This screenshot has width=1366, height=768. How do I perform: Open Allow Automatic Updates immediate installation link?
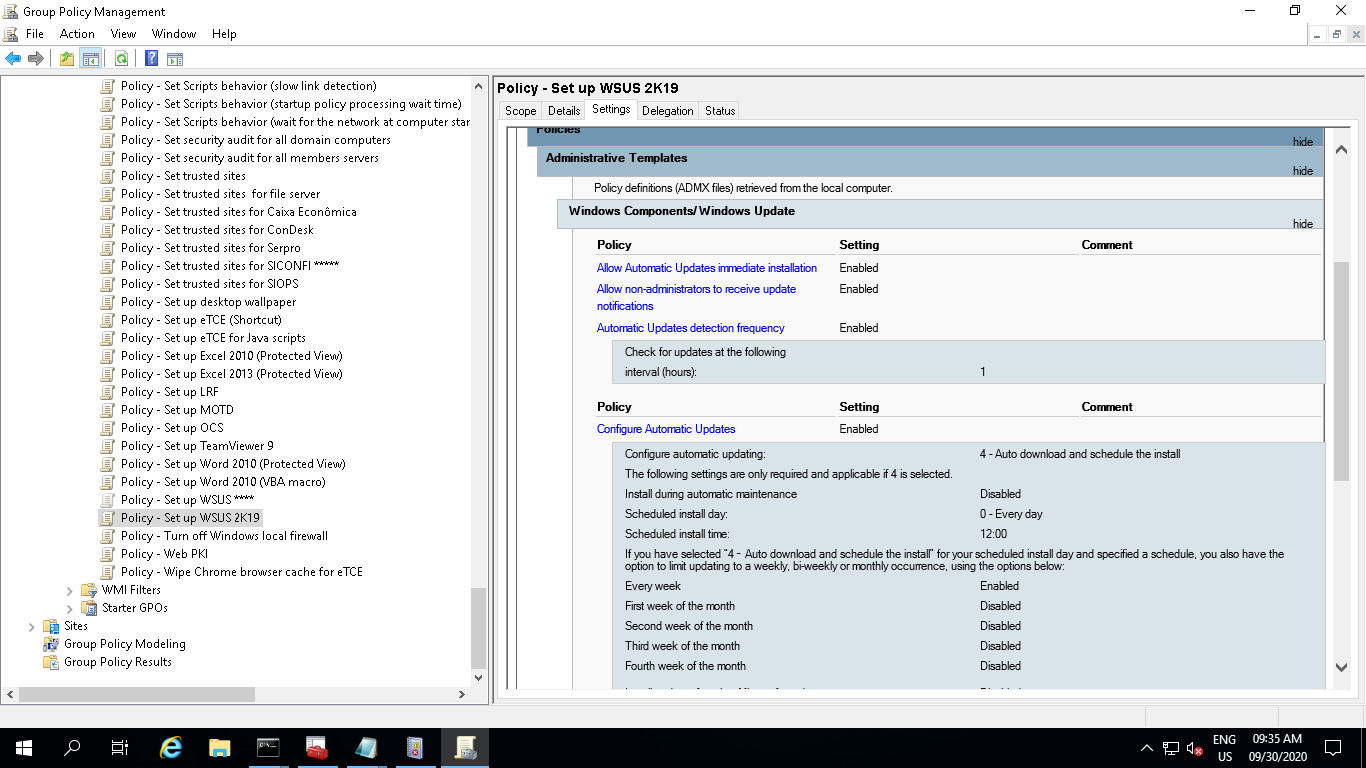tap(707, 268)
